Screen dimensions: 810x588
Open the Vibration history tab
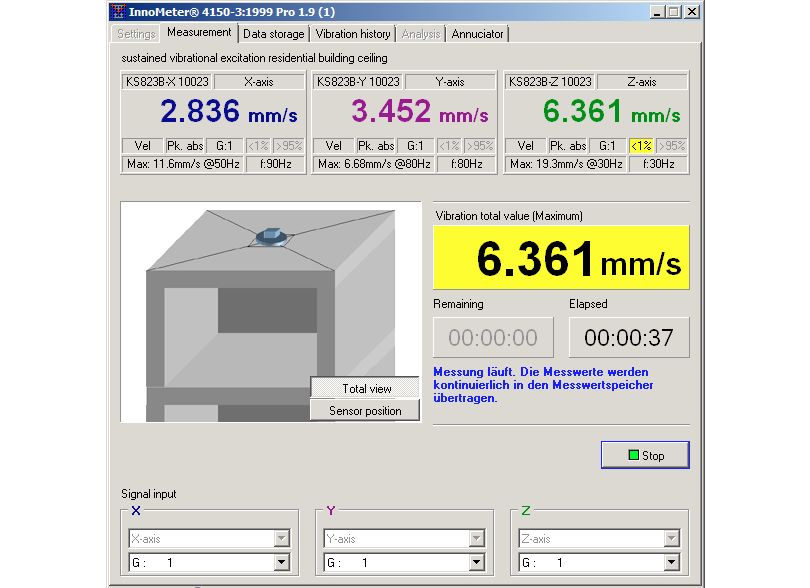pos(353,34)
